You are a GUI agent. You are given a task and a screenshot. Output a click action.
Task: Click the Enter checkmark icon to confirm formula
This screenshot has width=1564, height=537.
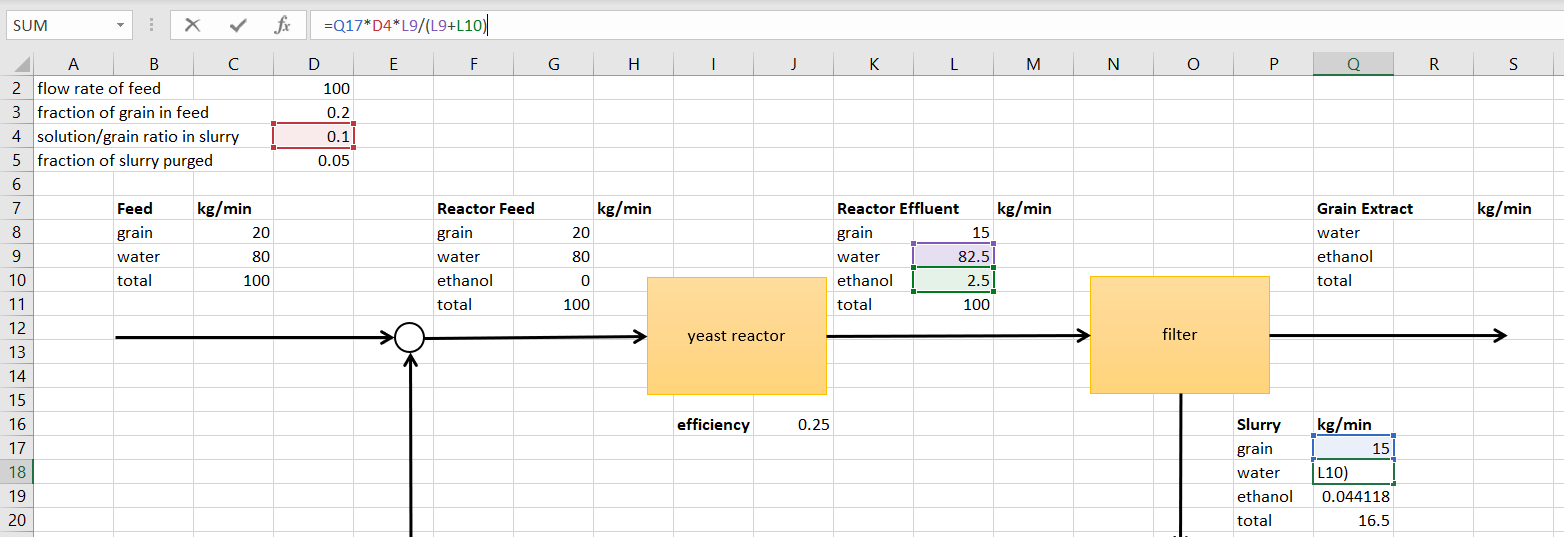tap(237, 26)
